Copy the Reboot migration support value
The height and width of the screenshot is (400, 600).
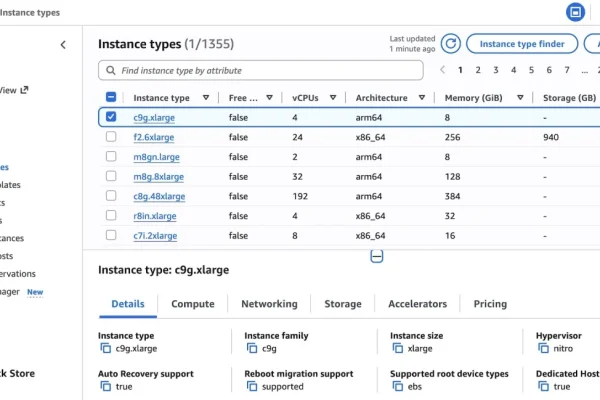252,386
